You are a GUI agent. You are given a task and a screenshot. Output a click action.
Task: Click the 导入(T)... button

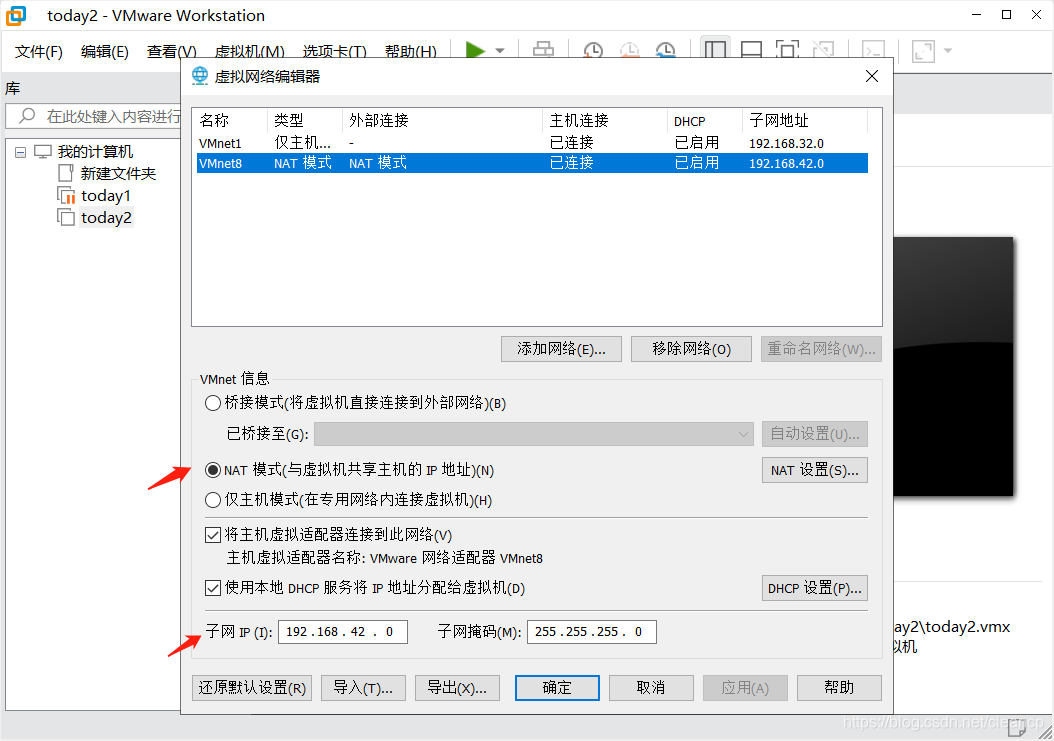click(363, 688)
